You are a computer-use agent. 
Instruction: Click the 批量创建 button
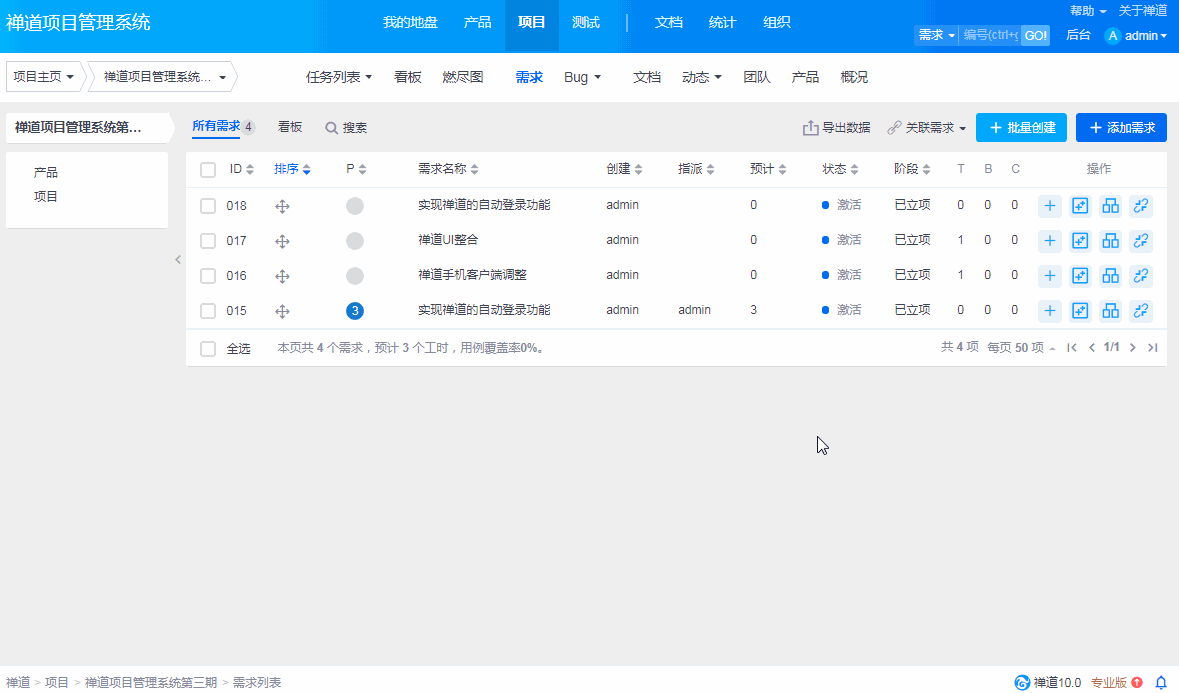[x=1021, y=128]
